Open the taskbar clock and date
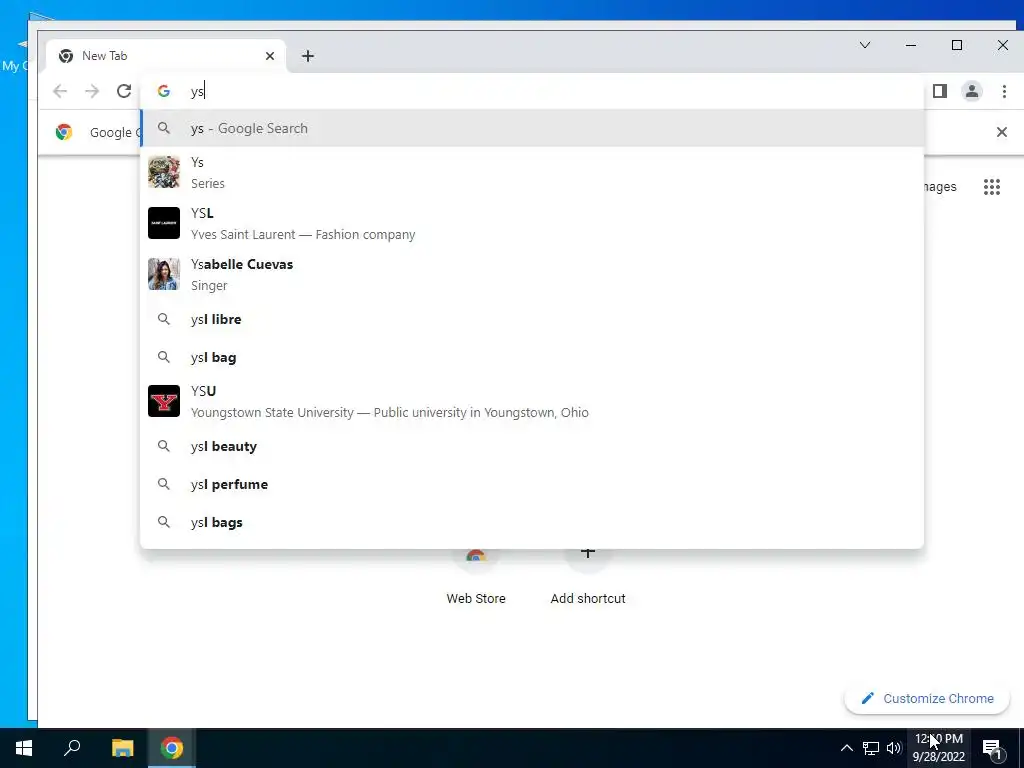 click(x=938, y=748)
